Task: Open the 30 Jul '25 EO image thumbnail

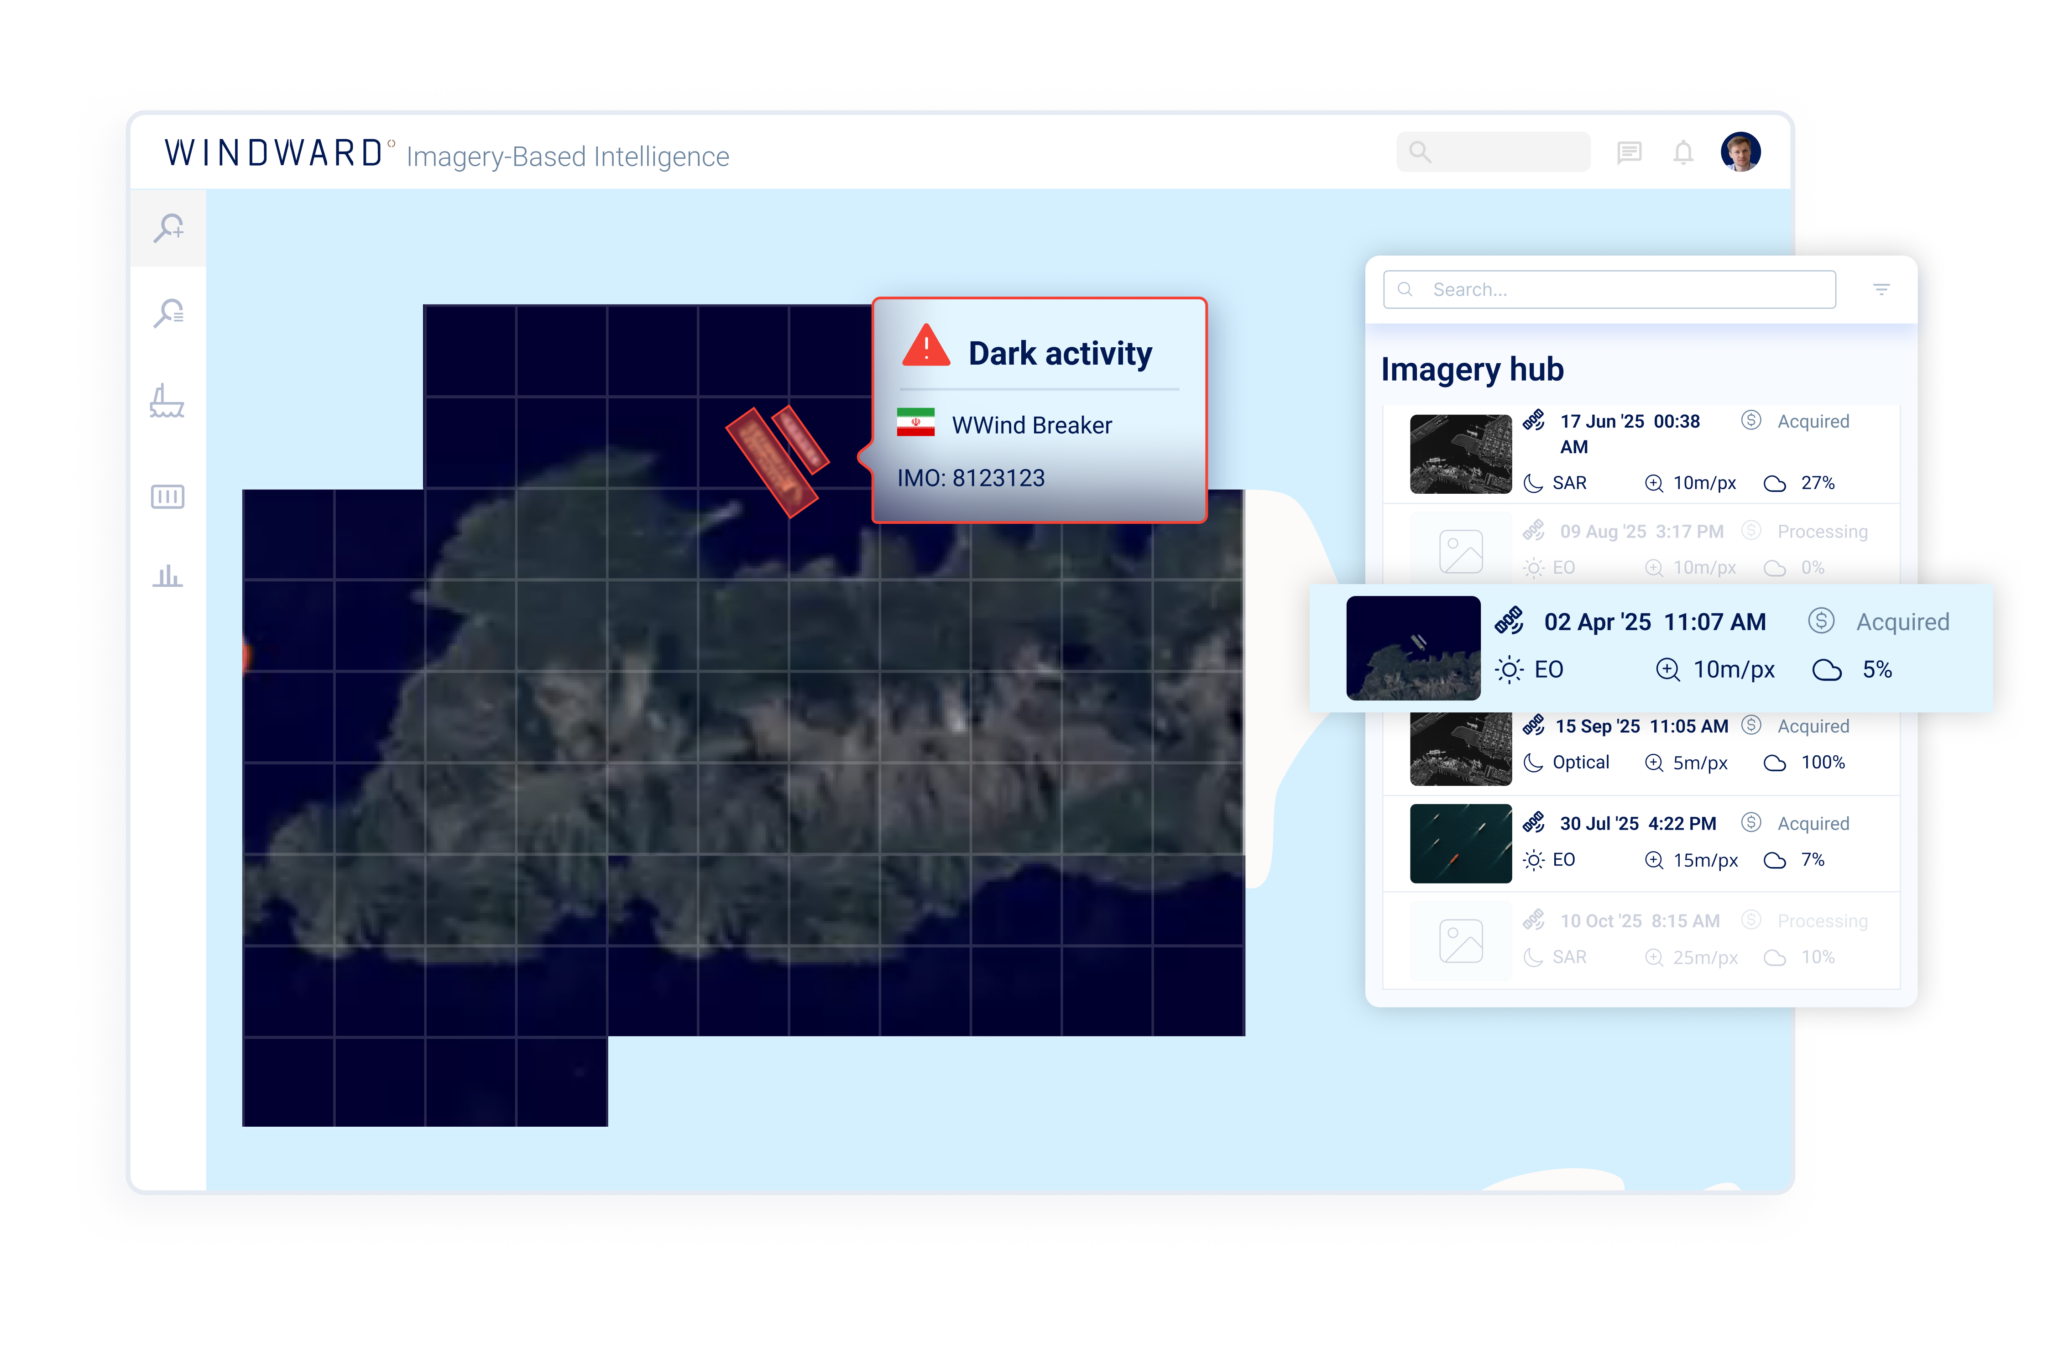Action: click(x=1461, y=843)
